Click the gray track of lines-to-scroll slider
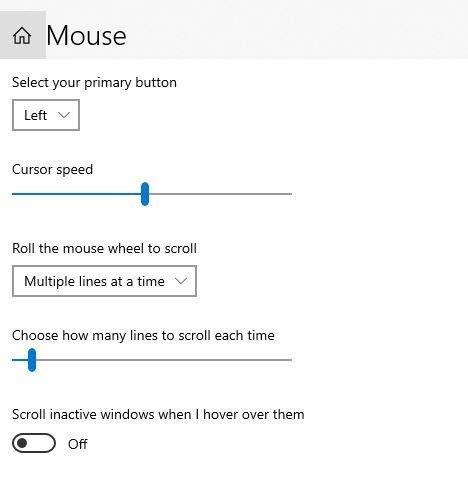This screenshot has width=468, height=490. [164, 360]
